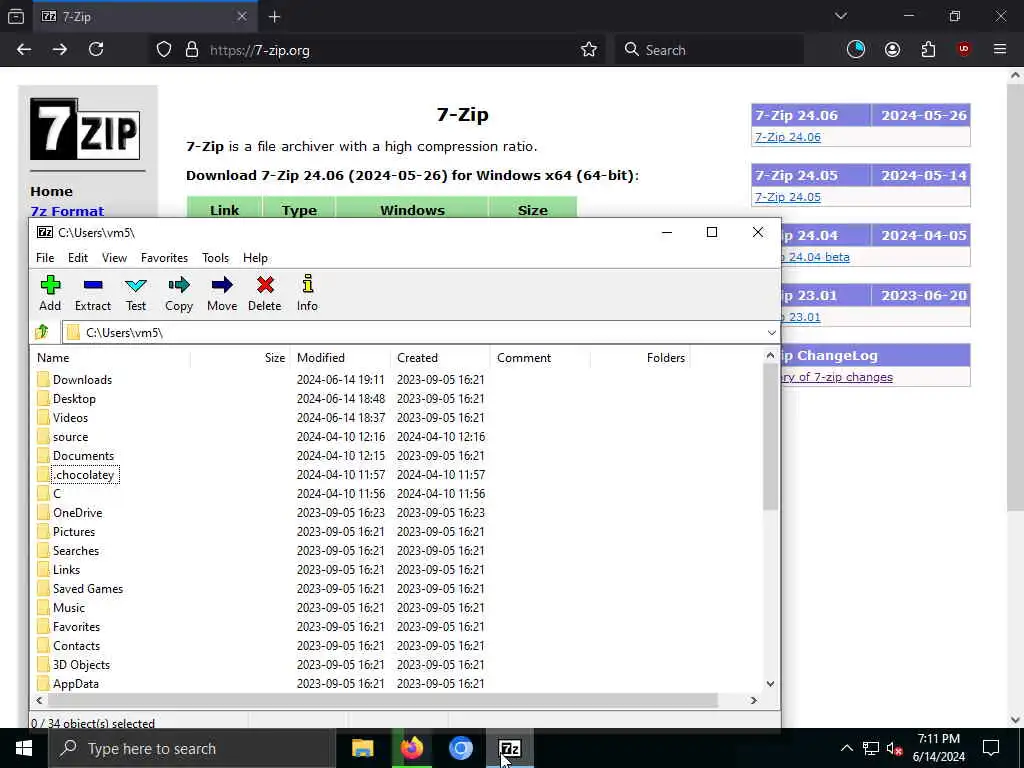Follow the 7z Format sidebar link
This screenshot has height=768, width=1024.
point(67,211)
